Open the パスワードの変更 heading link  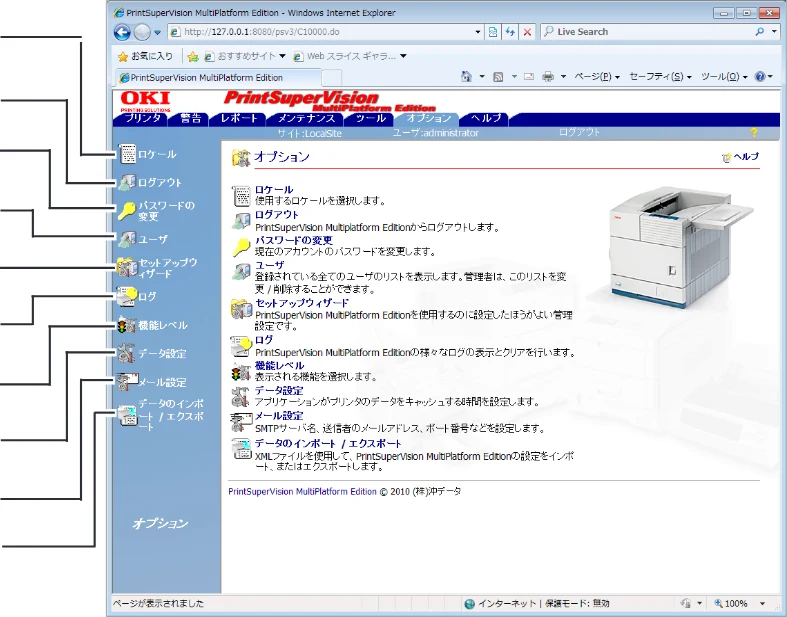[x=294, y=240]
